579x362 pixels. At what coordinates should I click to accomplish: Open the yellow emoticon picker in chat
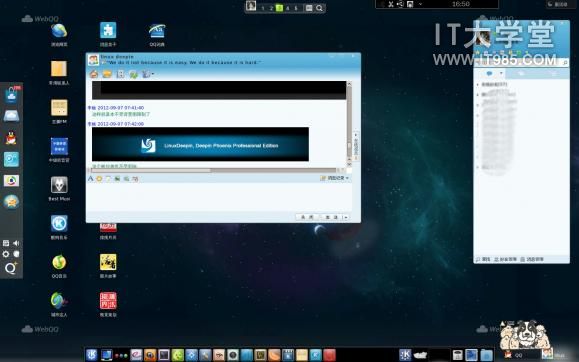[x=99, y=179]
